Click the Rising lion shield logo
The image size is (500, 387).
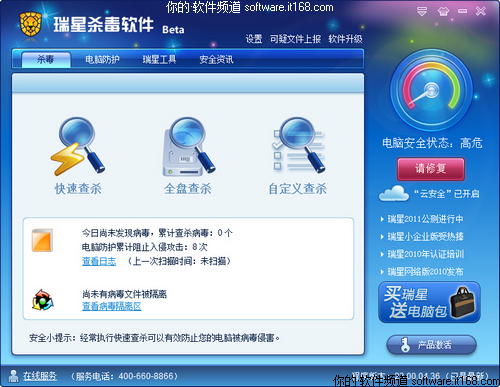31,24
